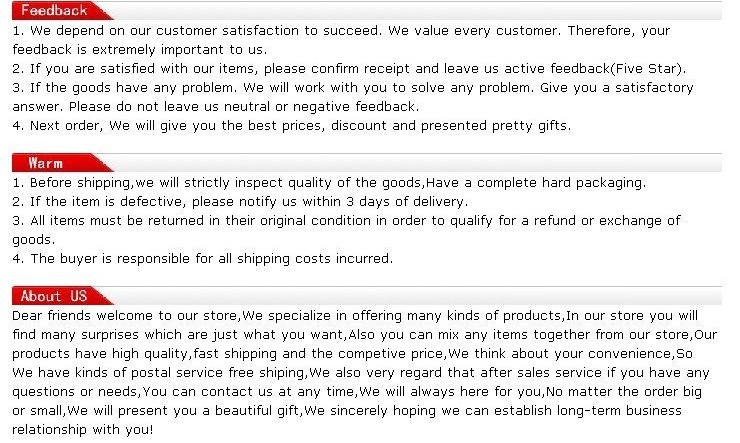This screenshot has height=443, width=740.
Task: Click the red About US section header
Action: (60, 296)
